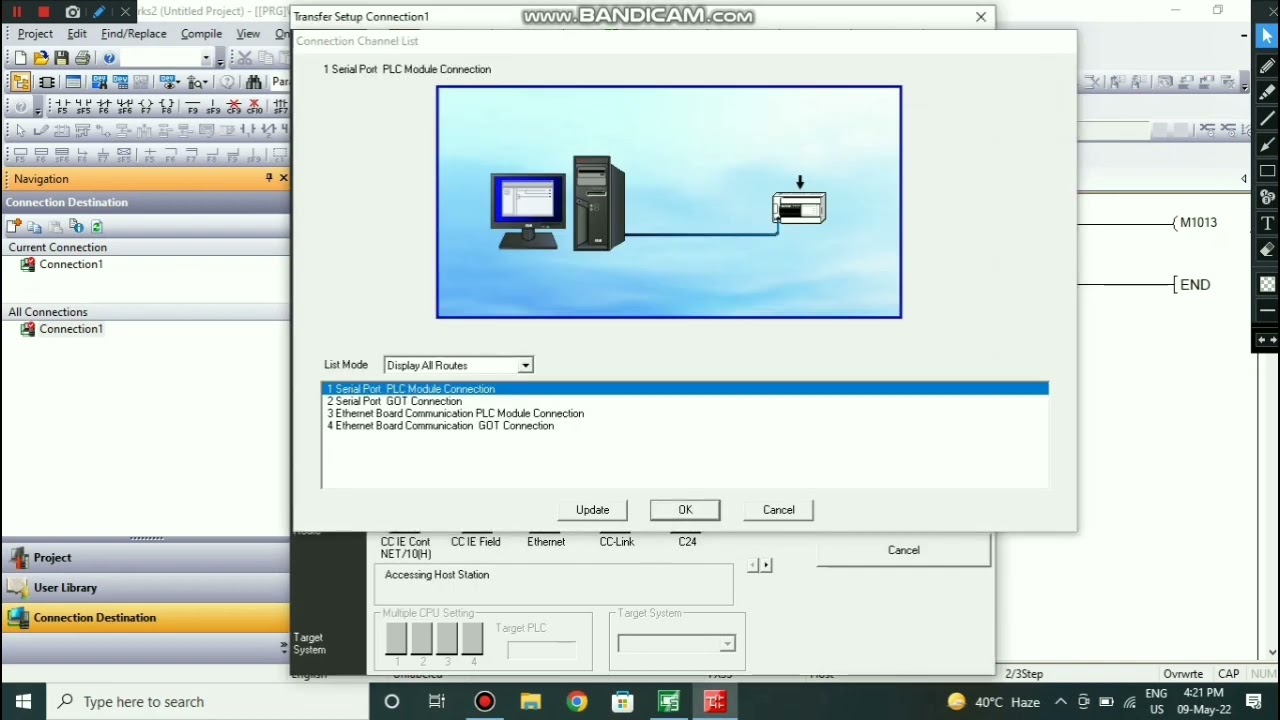Select Bandicam cursor draw tool

point(1267,38)
